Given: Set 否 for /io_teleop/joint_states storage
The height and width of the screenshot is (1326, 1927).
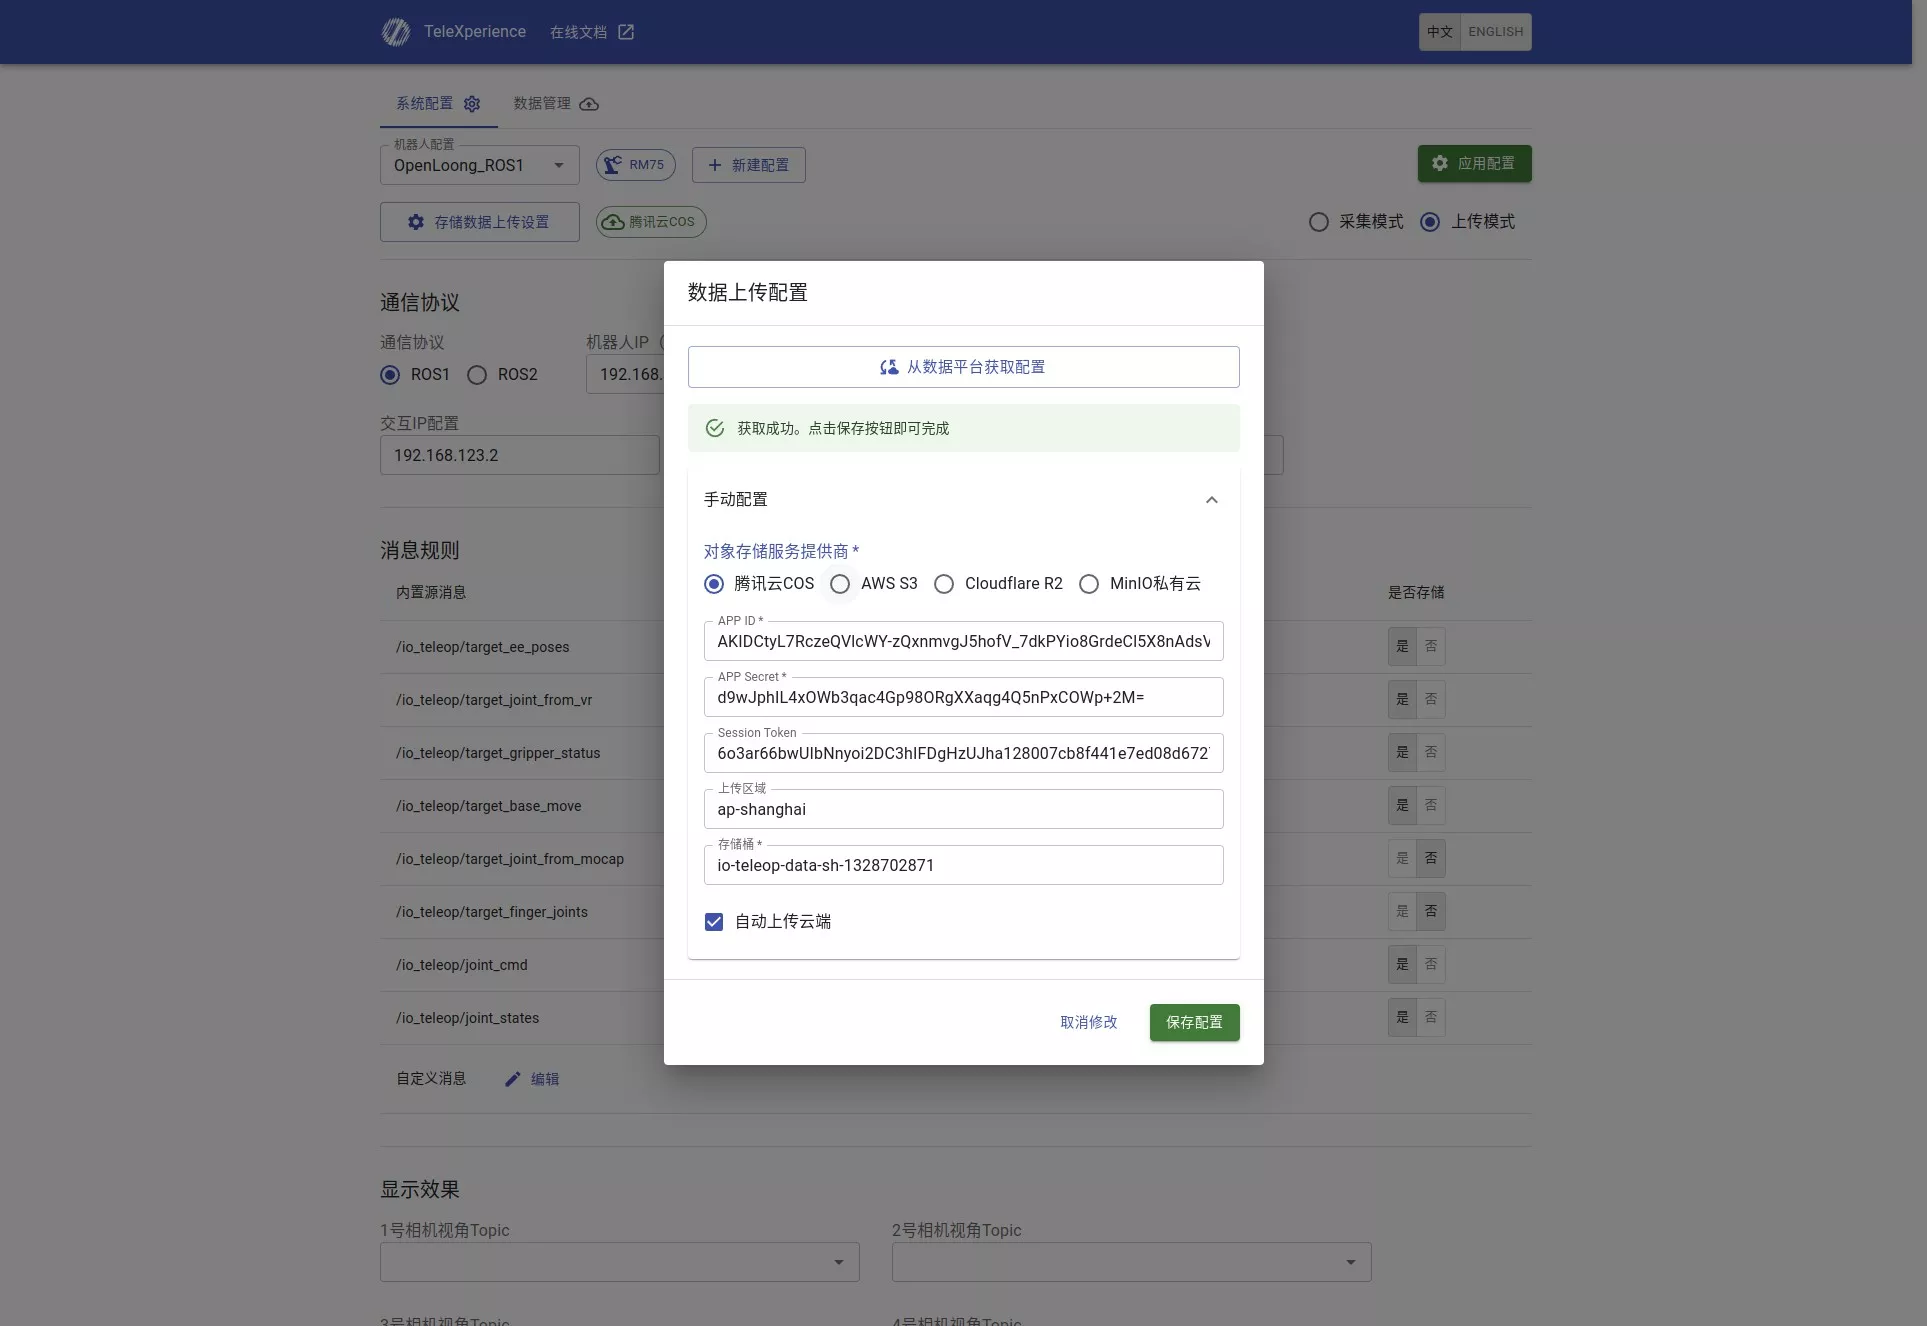Looking at the screenshot, I should pos(1431,1017).
